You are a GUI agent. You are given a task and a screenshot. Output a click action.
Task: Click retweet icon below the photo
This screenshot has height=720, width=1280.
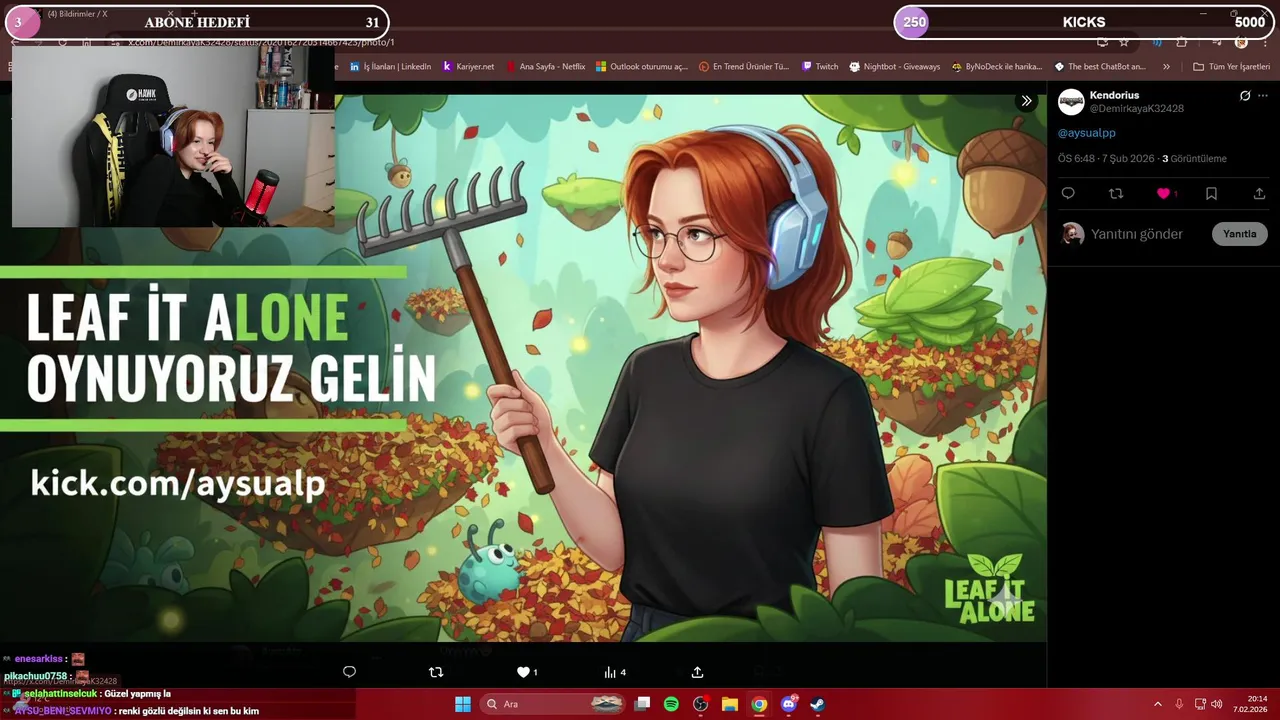point(436,672)
